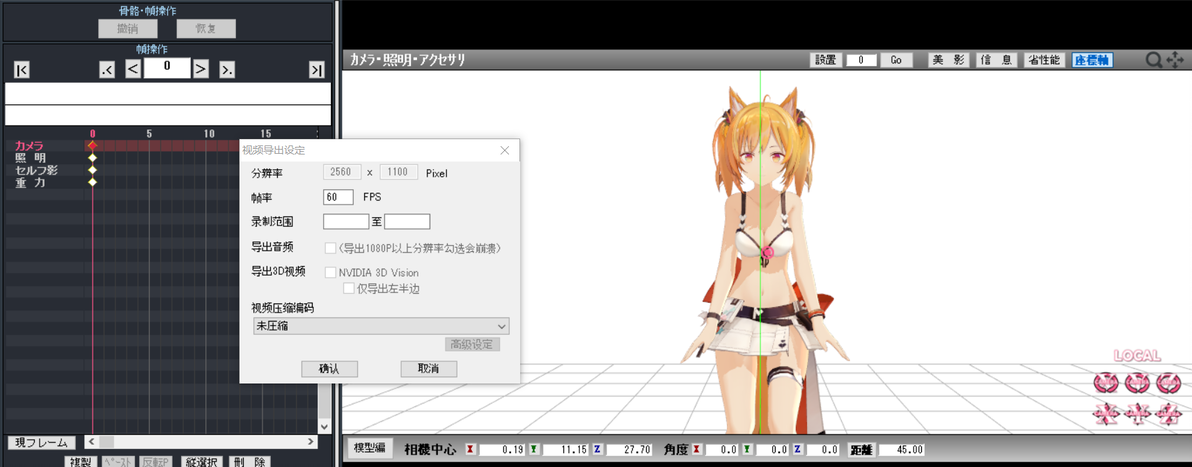This screenshot has width=1192, height=467.
Task: Go to next keyframe (>.)
Action: (x=227, y=70)
